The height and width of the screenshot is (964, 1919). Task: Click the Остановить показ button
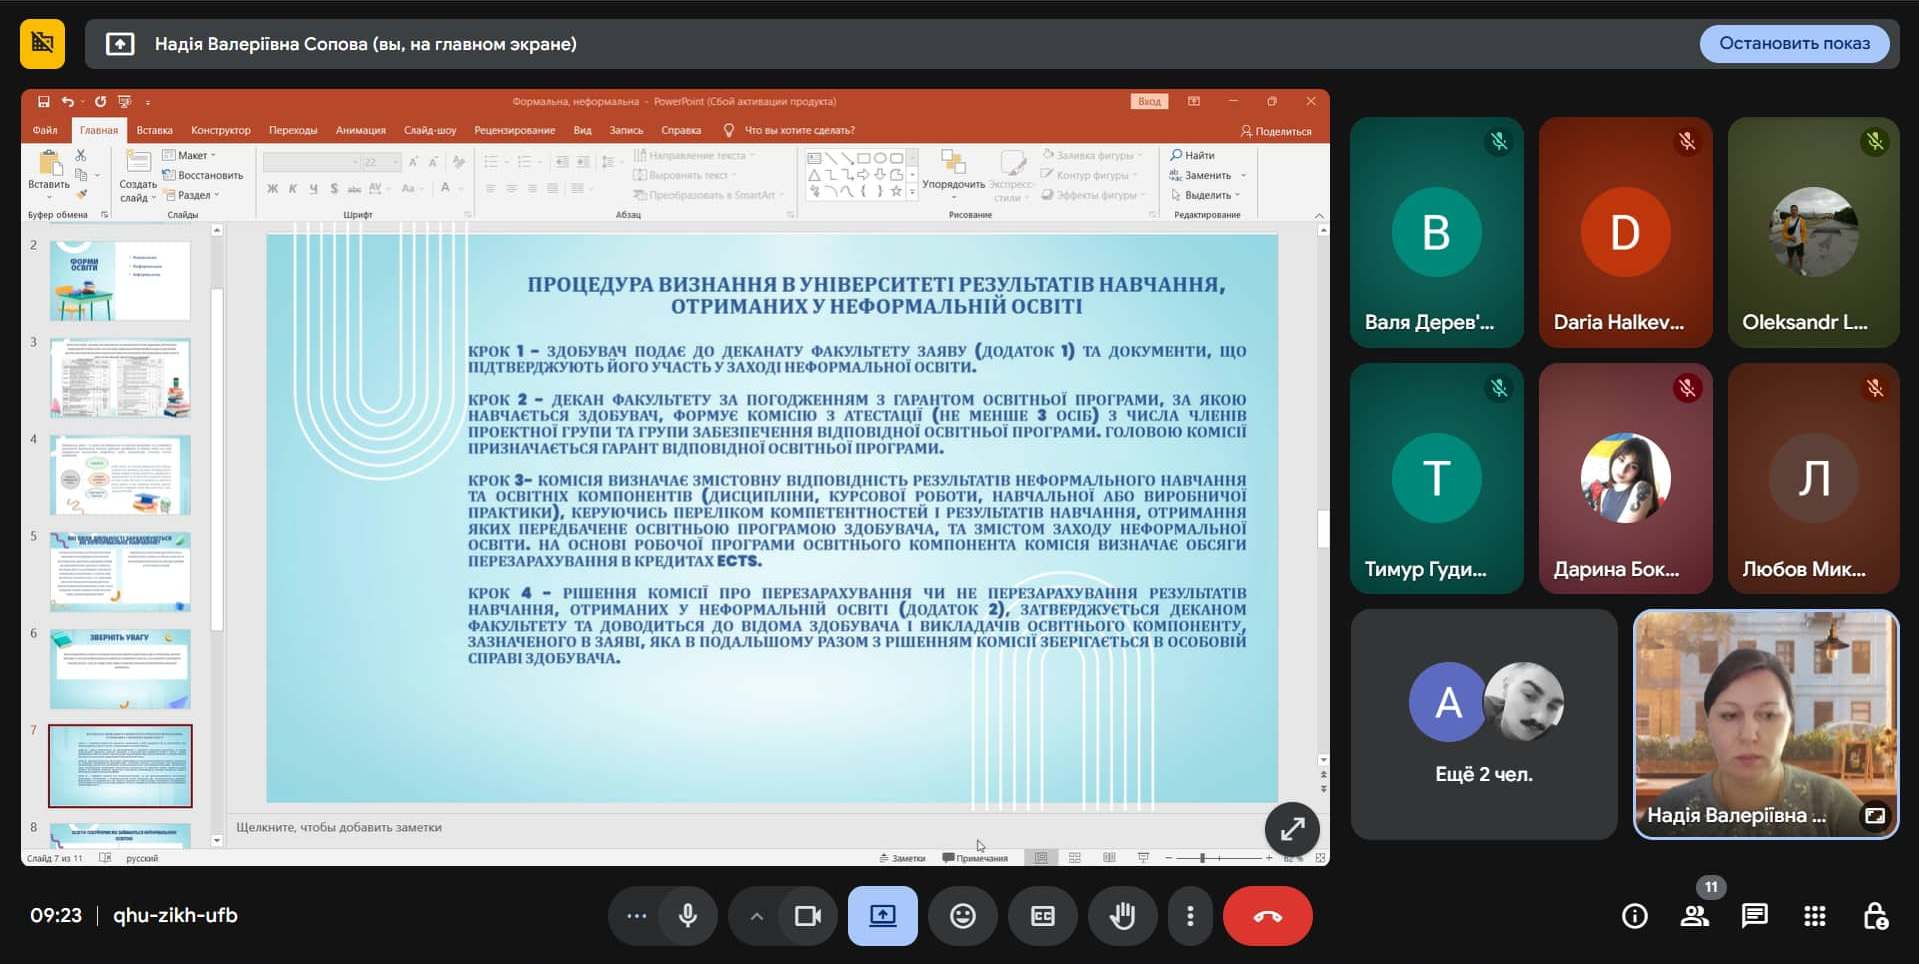click(1794, 43)
